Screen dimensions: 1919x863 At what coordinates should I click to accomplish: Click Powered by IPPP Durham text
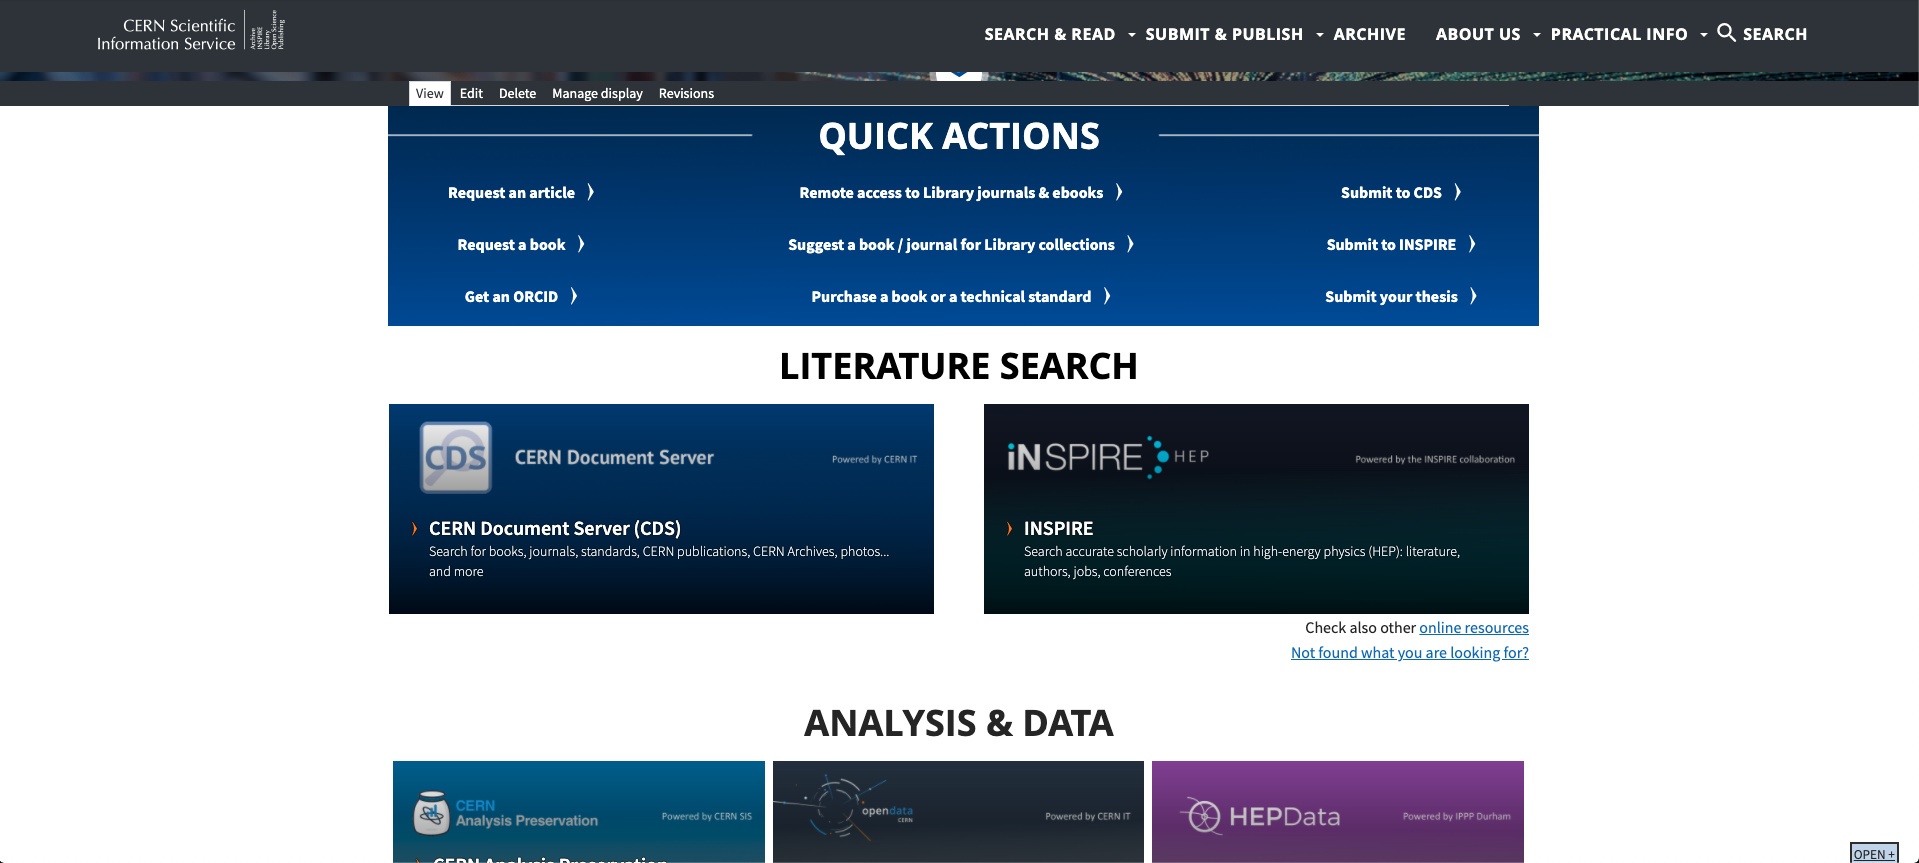pos(1456,816)
